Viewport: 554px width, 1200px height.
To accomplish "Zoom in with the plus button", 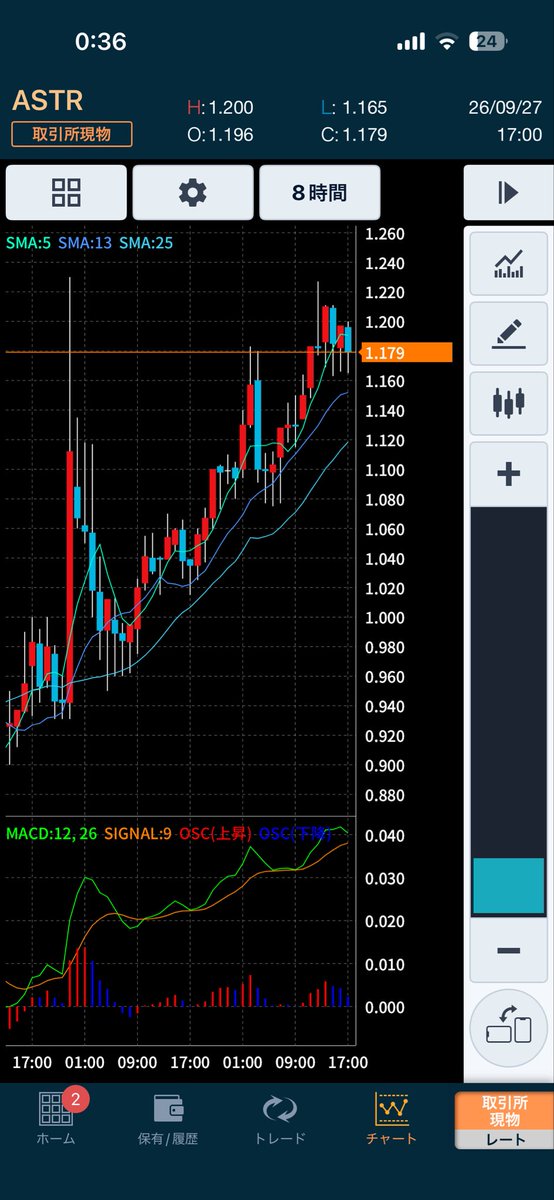I will tap(508, 474).
